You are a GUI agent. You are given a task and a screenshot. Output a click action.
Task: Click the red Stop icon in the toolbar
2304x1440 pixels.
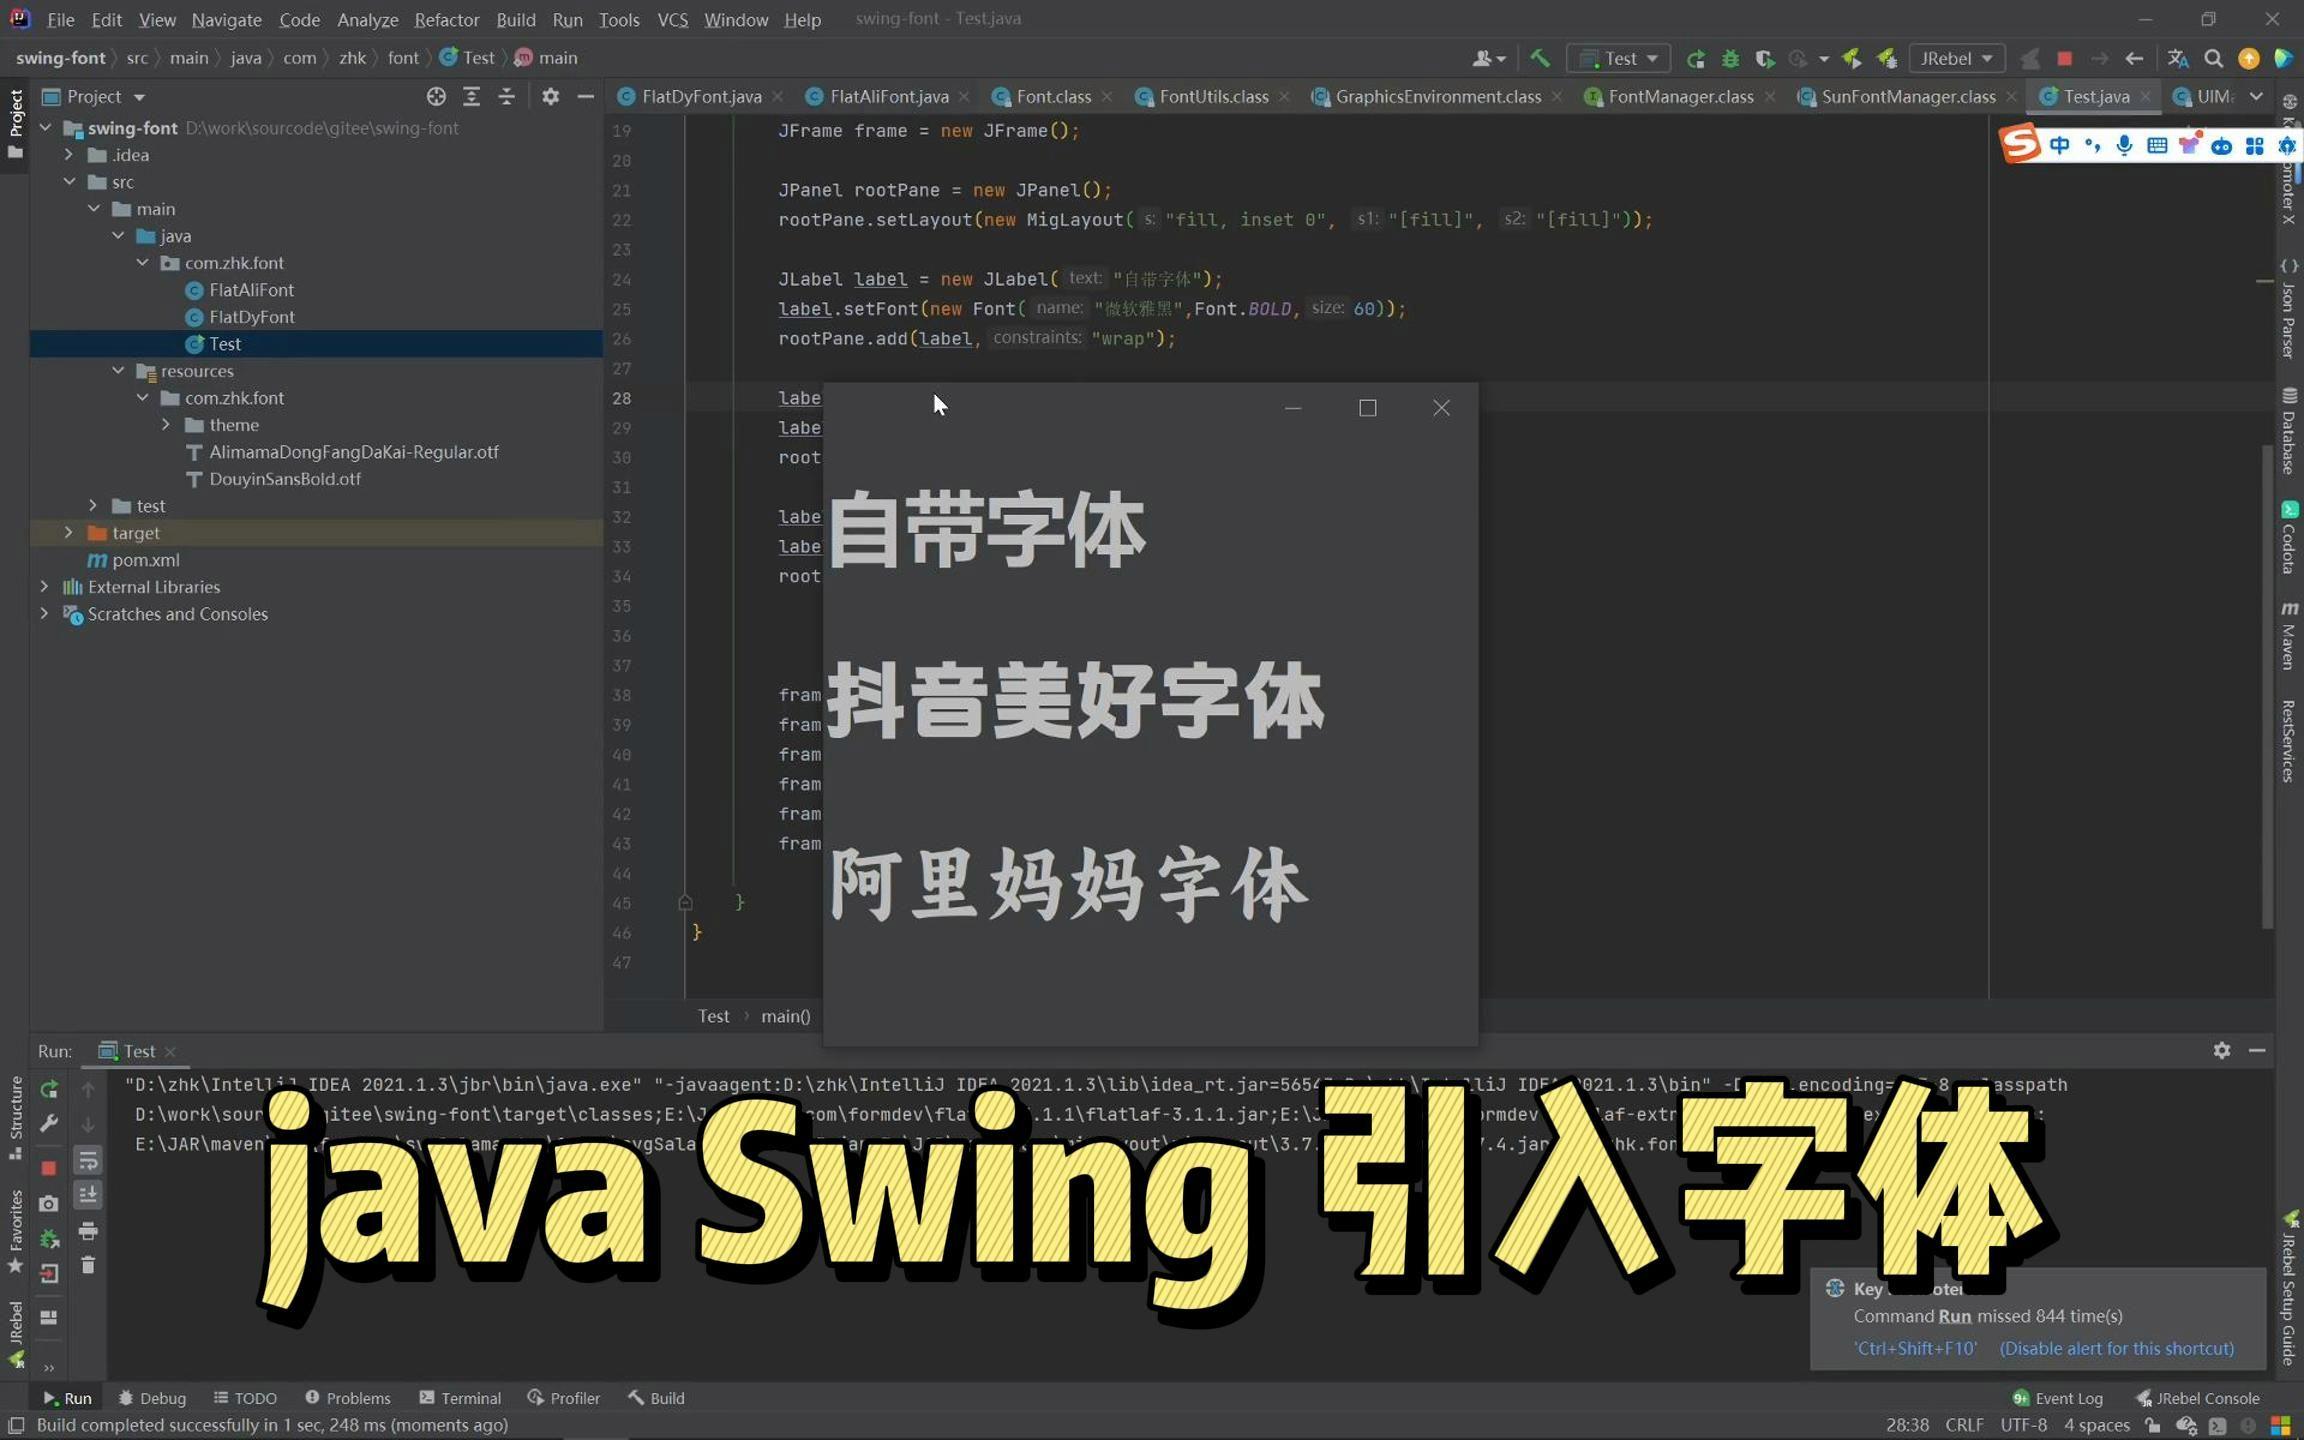pyautogui.click(x=2064, y=58)
